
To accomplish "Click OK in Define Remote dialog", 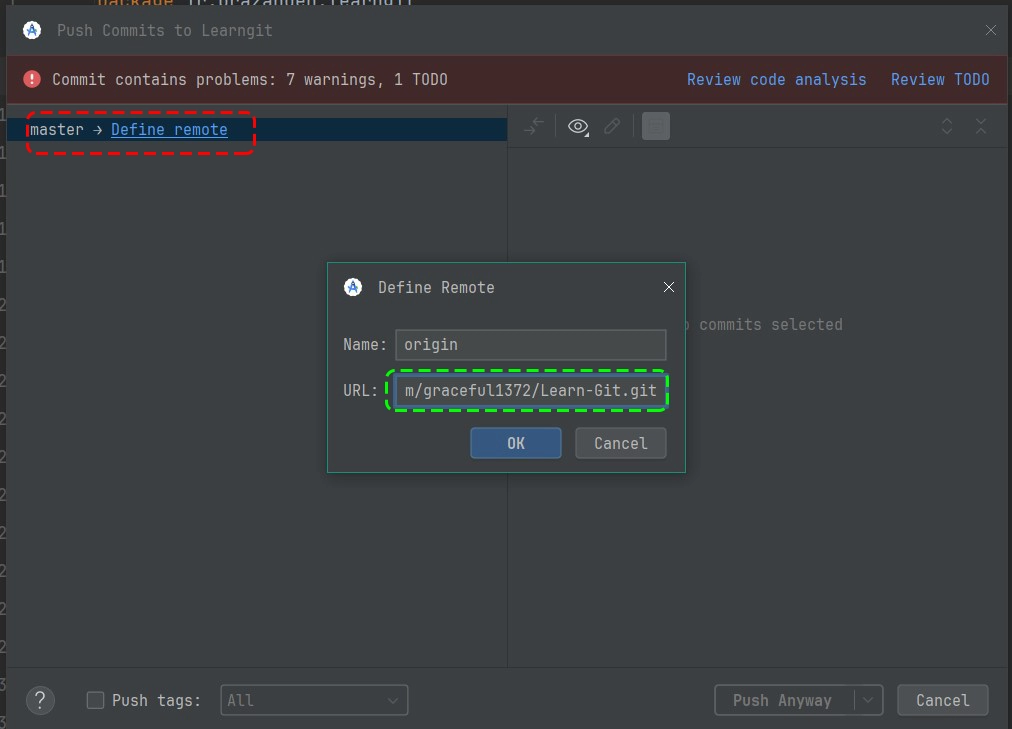I will tap(516, 443).
